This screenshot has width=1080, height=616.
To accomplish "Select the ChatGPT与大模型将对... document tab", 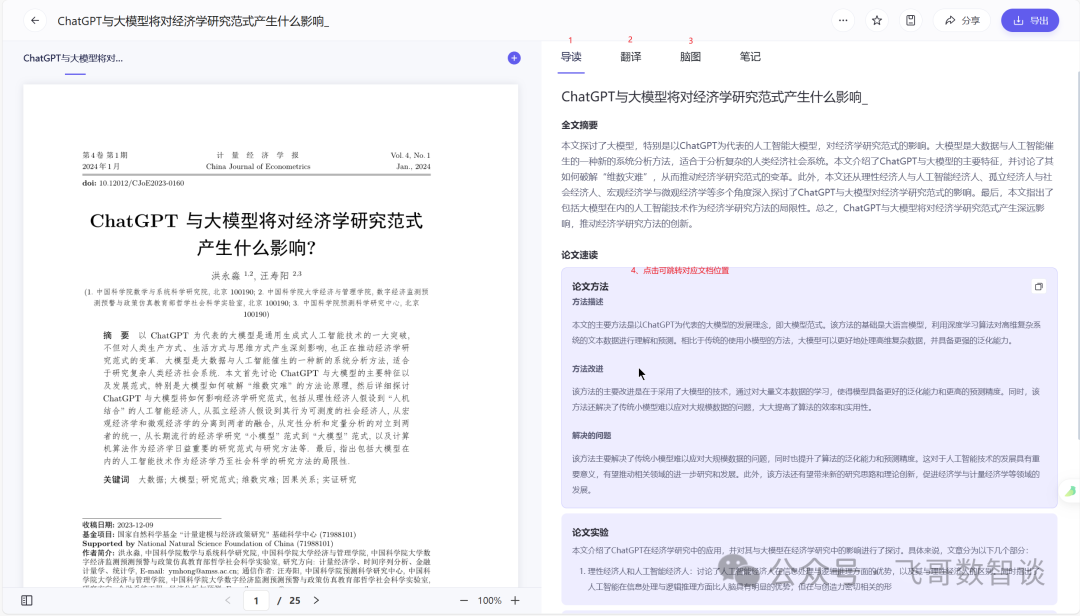I will 73,59.
